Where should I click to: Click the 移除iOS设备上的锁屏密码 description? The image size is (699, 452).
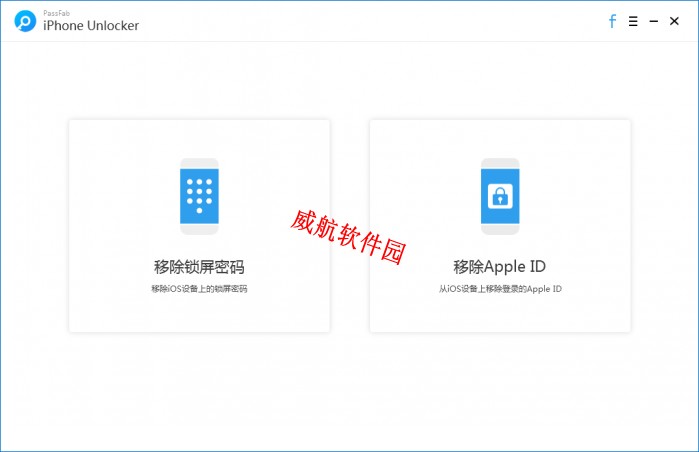[199, 289]
